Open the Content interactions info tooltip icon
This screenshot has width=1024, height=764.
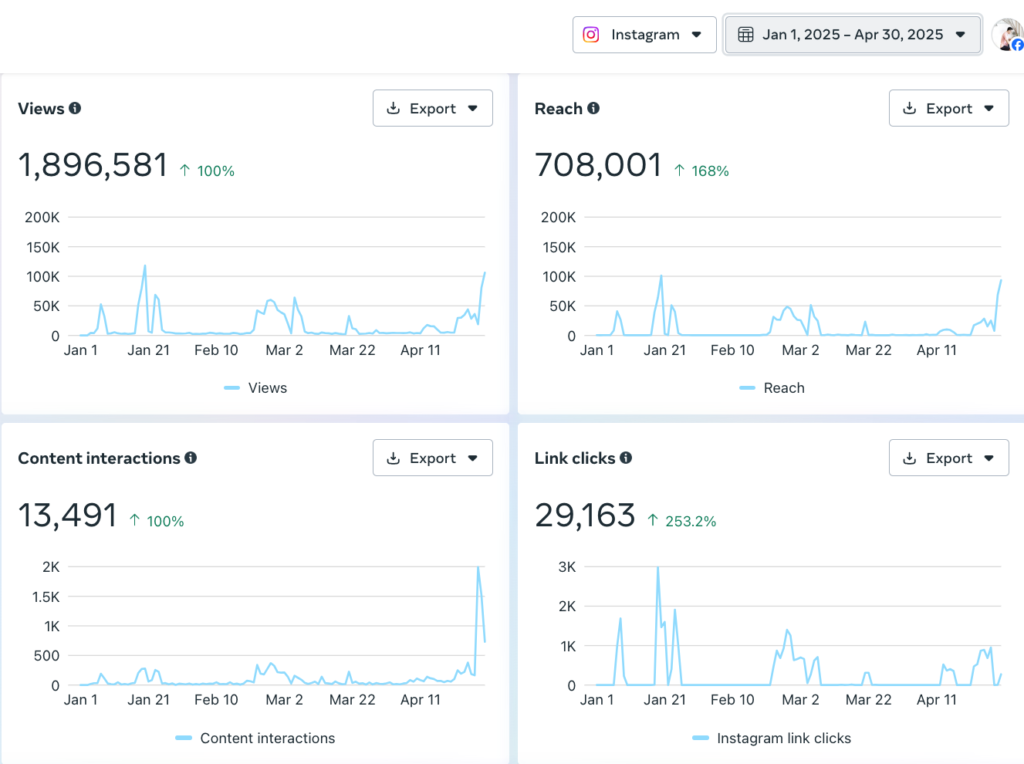191,458
